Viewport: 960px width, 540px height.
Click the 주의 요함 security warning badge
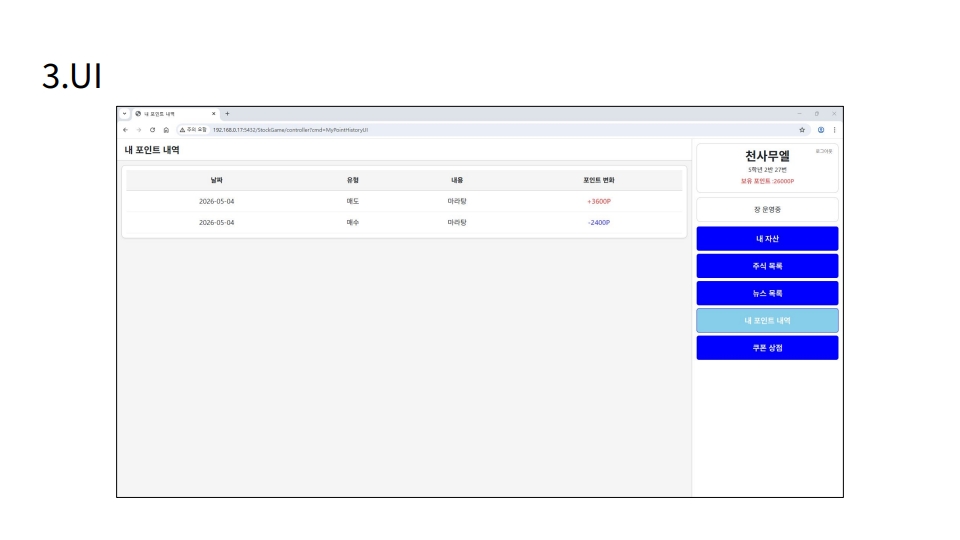click(x=193, y=130)
